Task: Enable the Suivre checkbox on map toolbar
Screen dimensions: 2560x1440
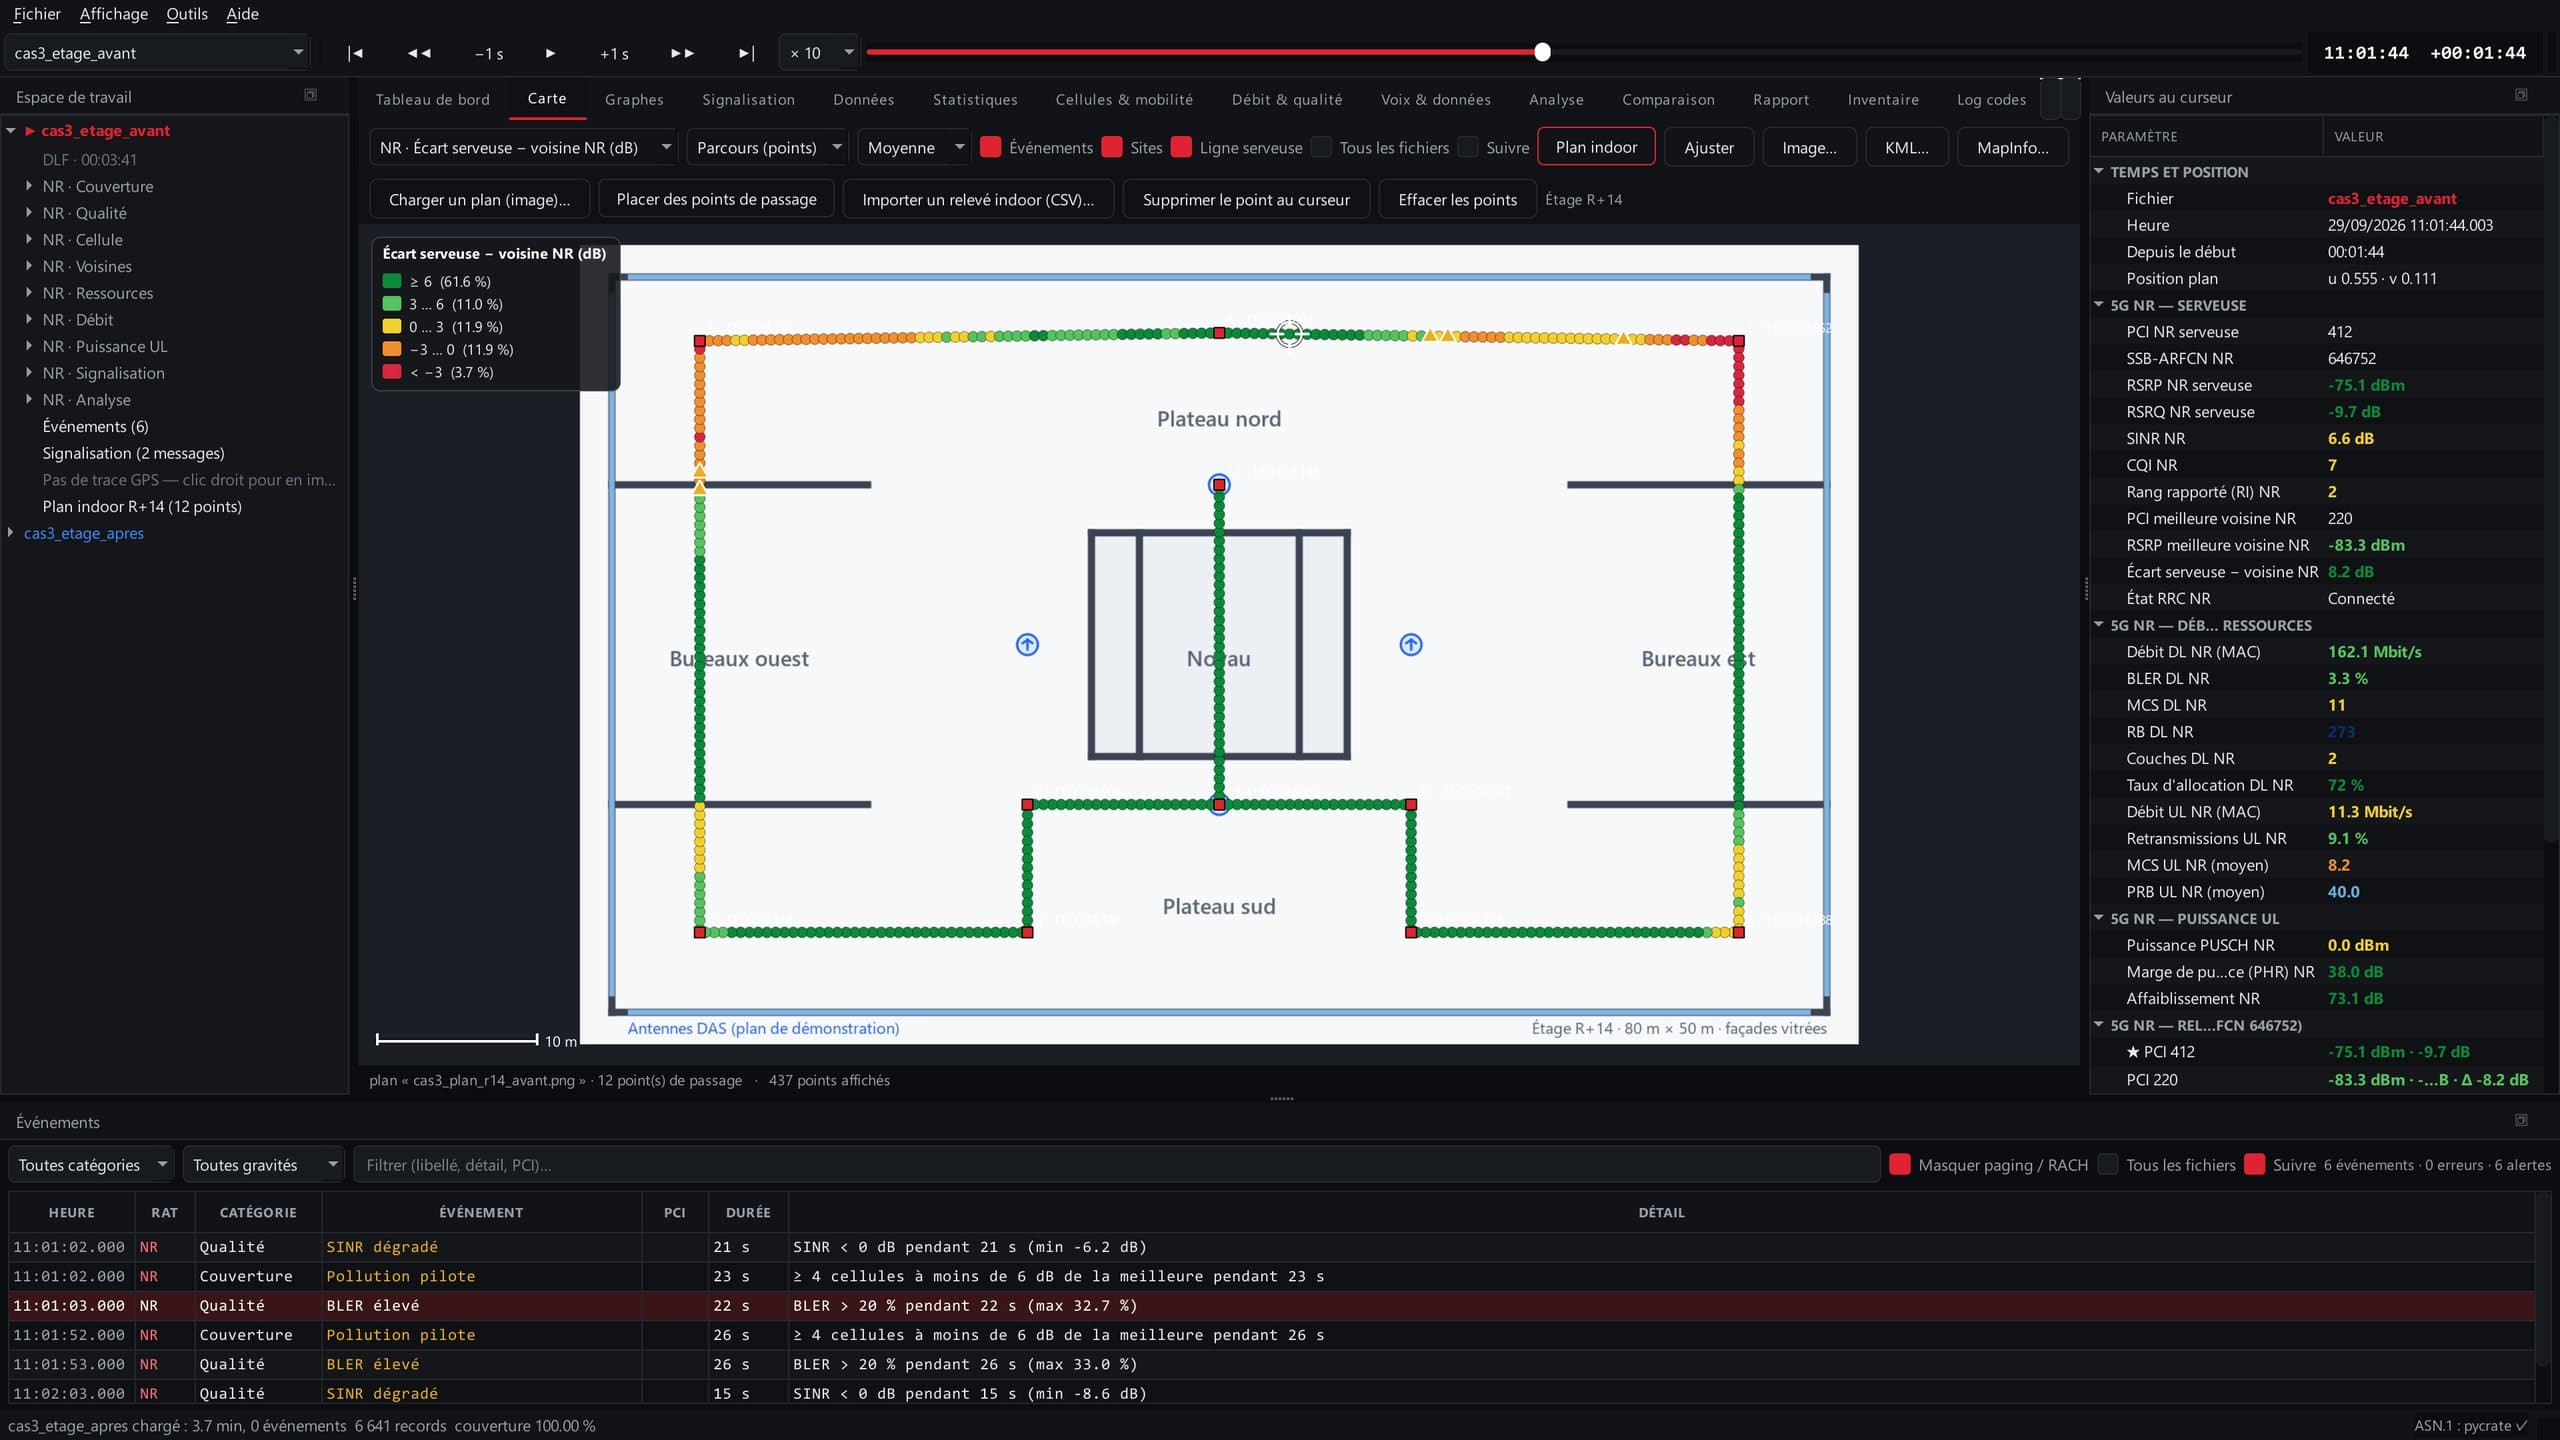Action: 1468,147
